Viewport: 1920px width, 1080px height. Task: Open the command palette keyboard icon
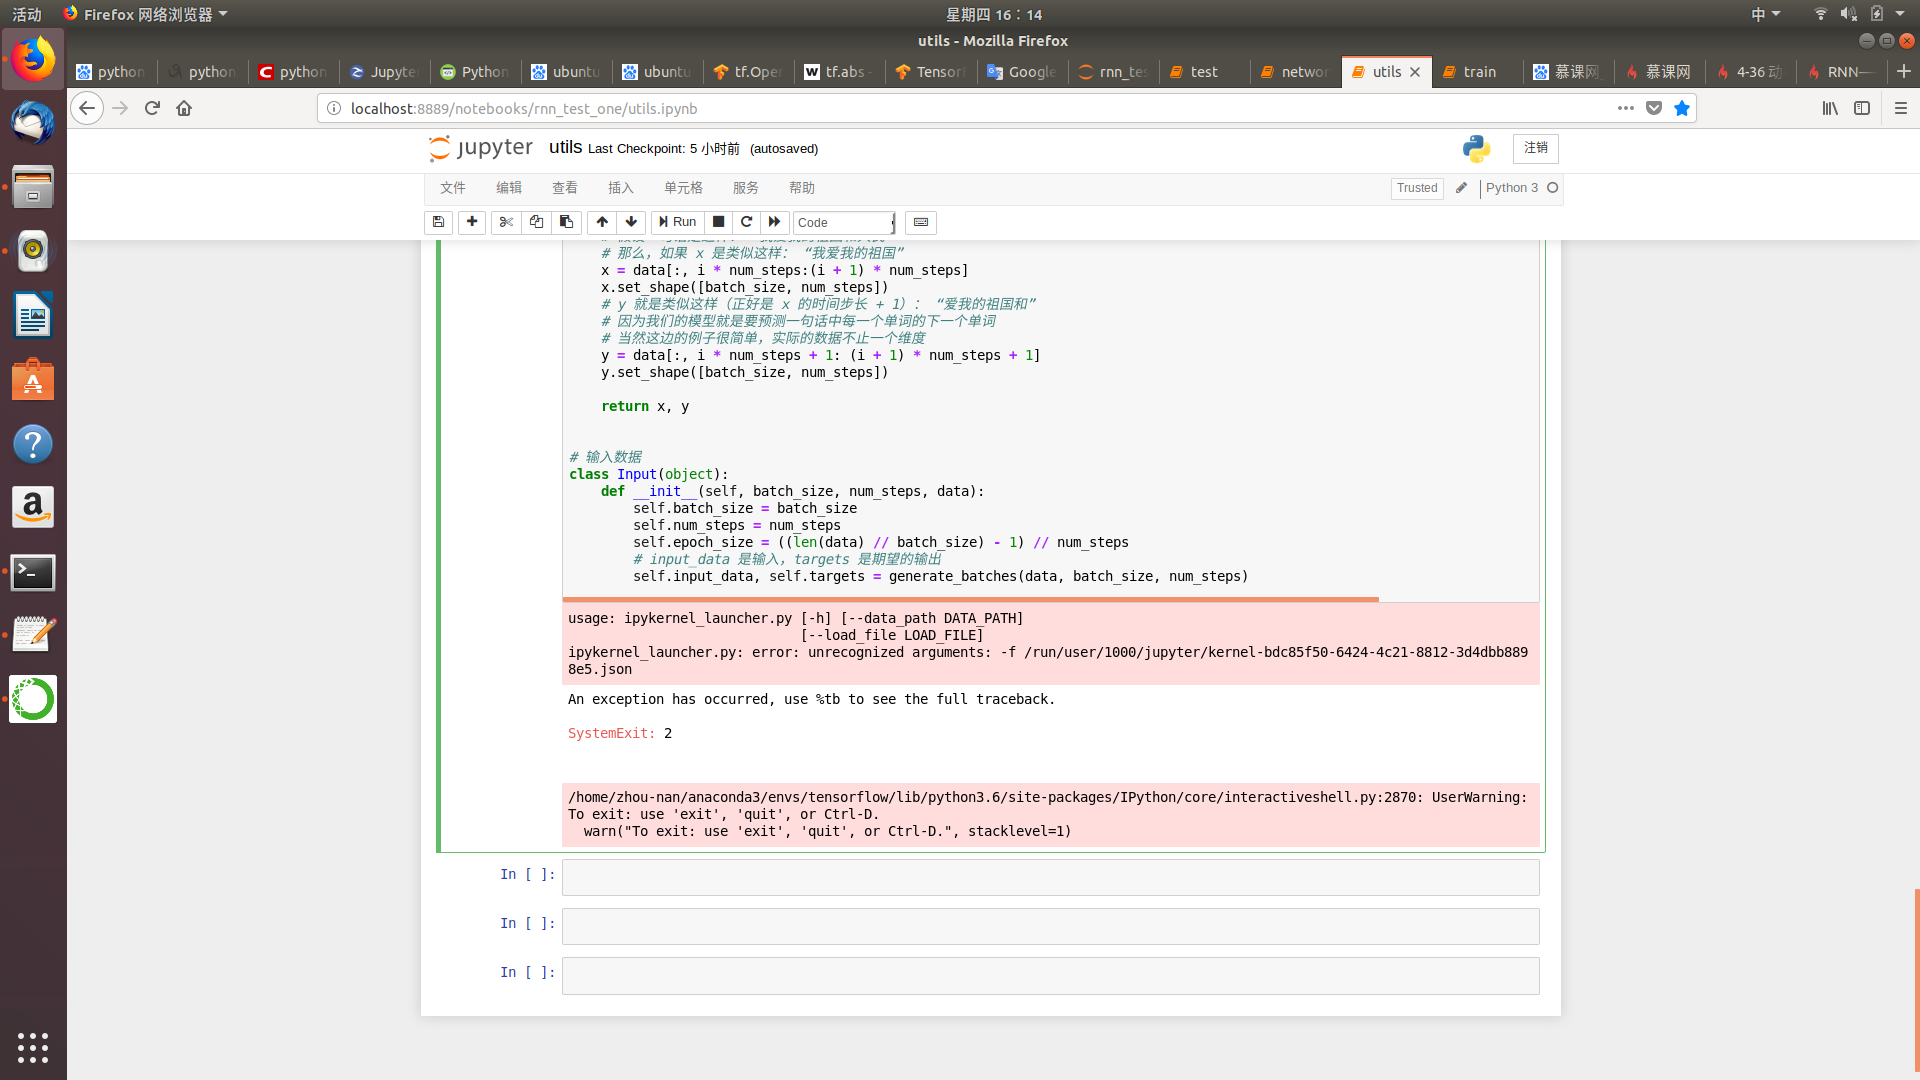(921, 222)
